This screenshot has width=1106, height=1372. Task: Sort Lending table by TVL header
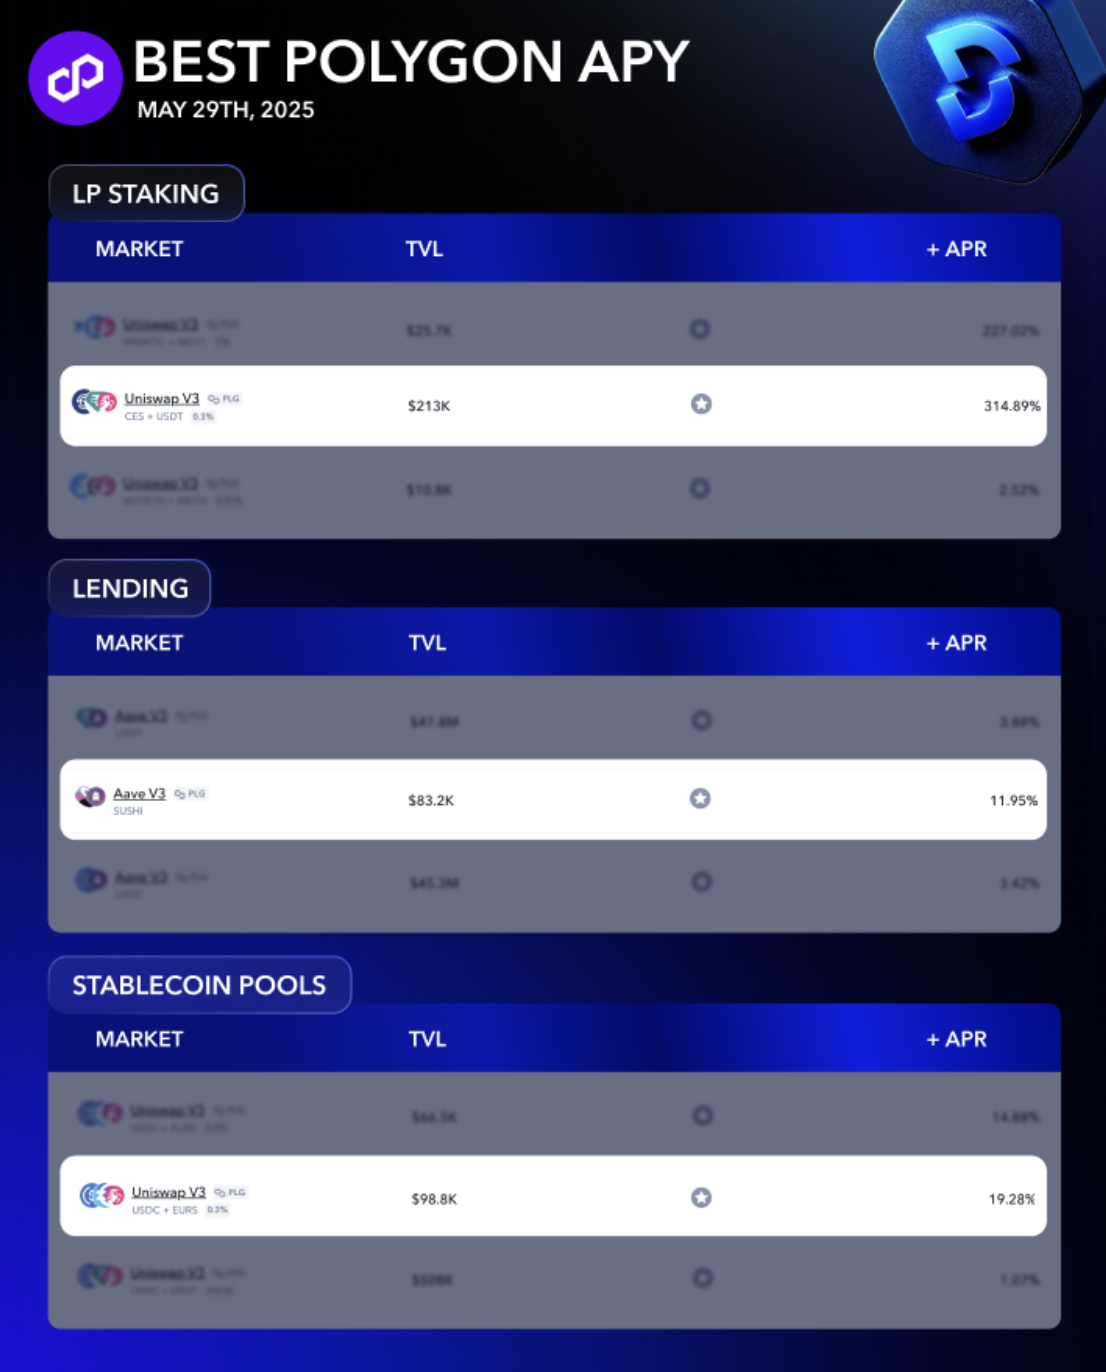pos(427,643)
